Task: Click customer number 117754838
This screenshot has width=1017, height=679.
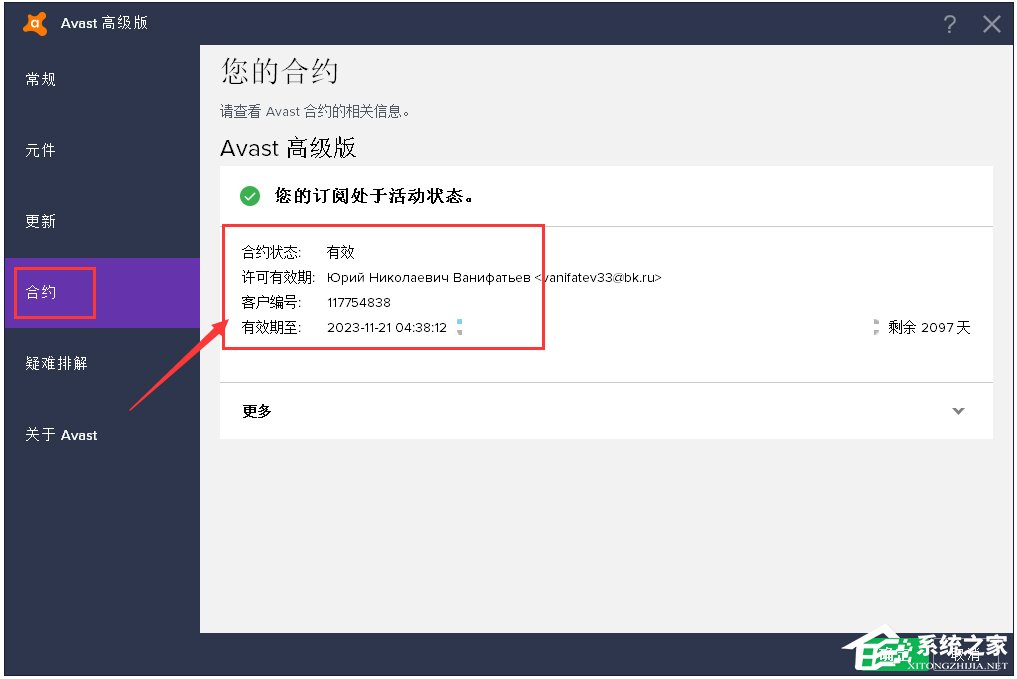Action: pyautogui.click(x=359, y=302)
